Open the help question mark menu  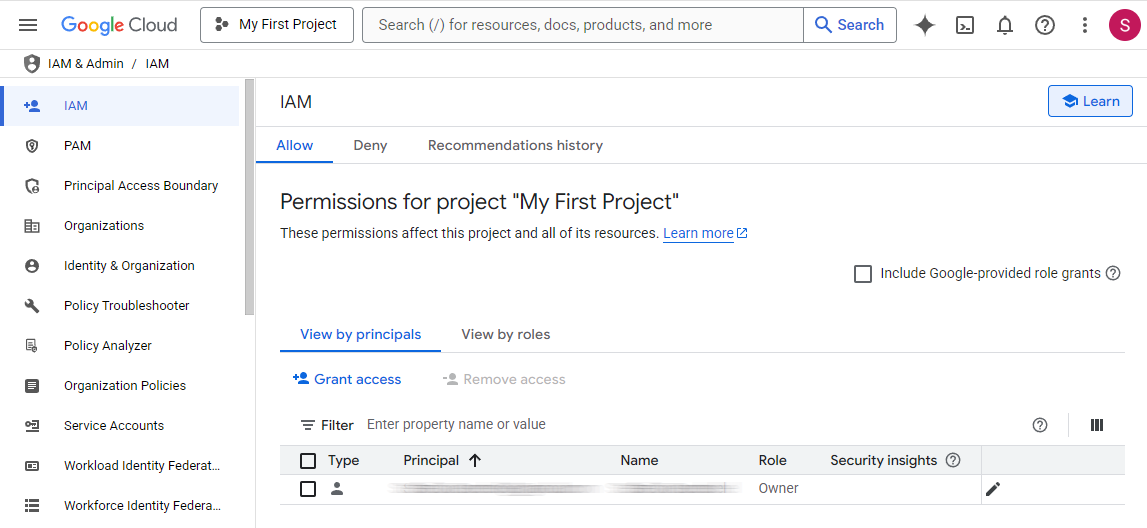1045,25
